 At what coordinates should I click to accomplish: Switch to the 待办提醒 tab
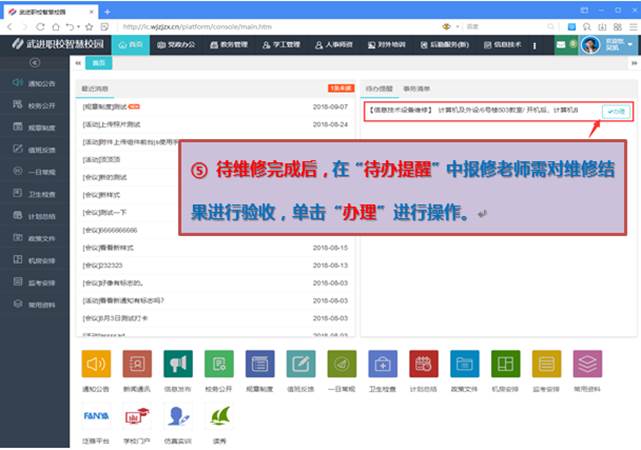point(379,89)
